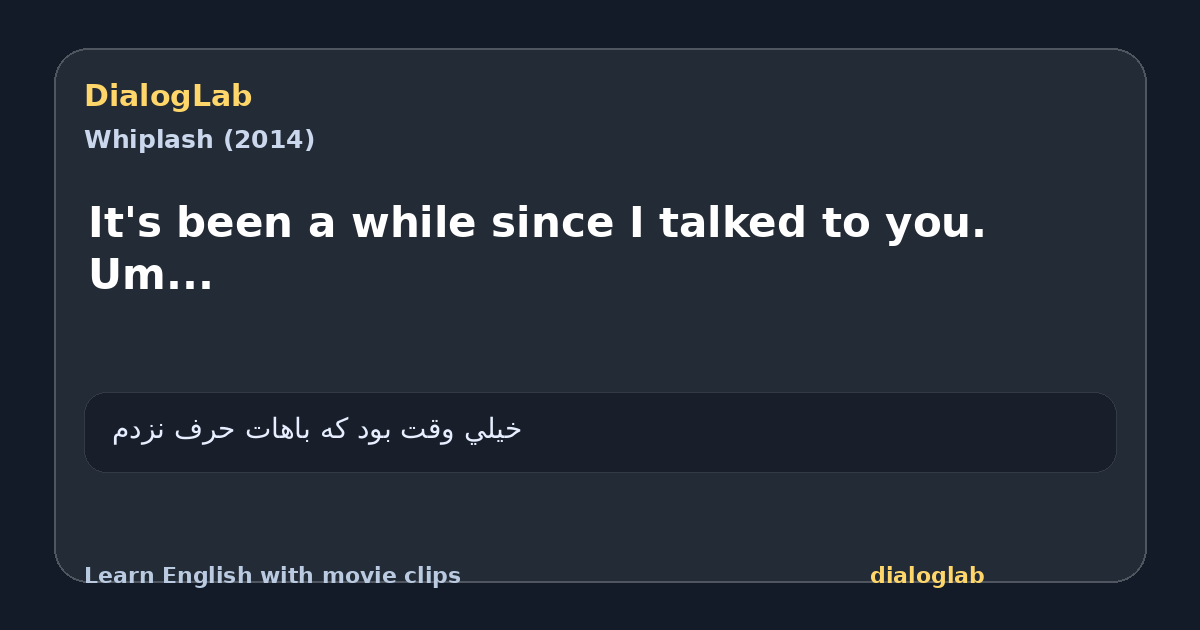Click the "Learn English with movie clips" tagline
Image resolution: width=1200 pixels, height=630 pixels.
tap(272, 576)
